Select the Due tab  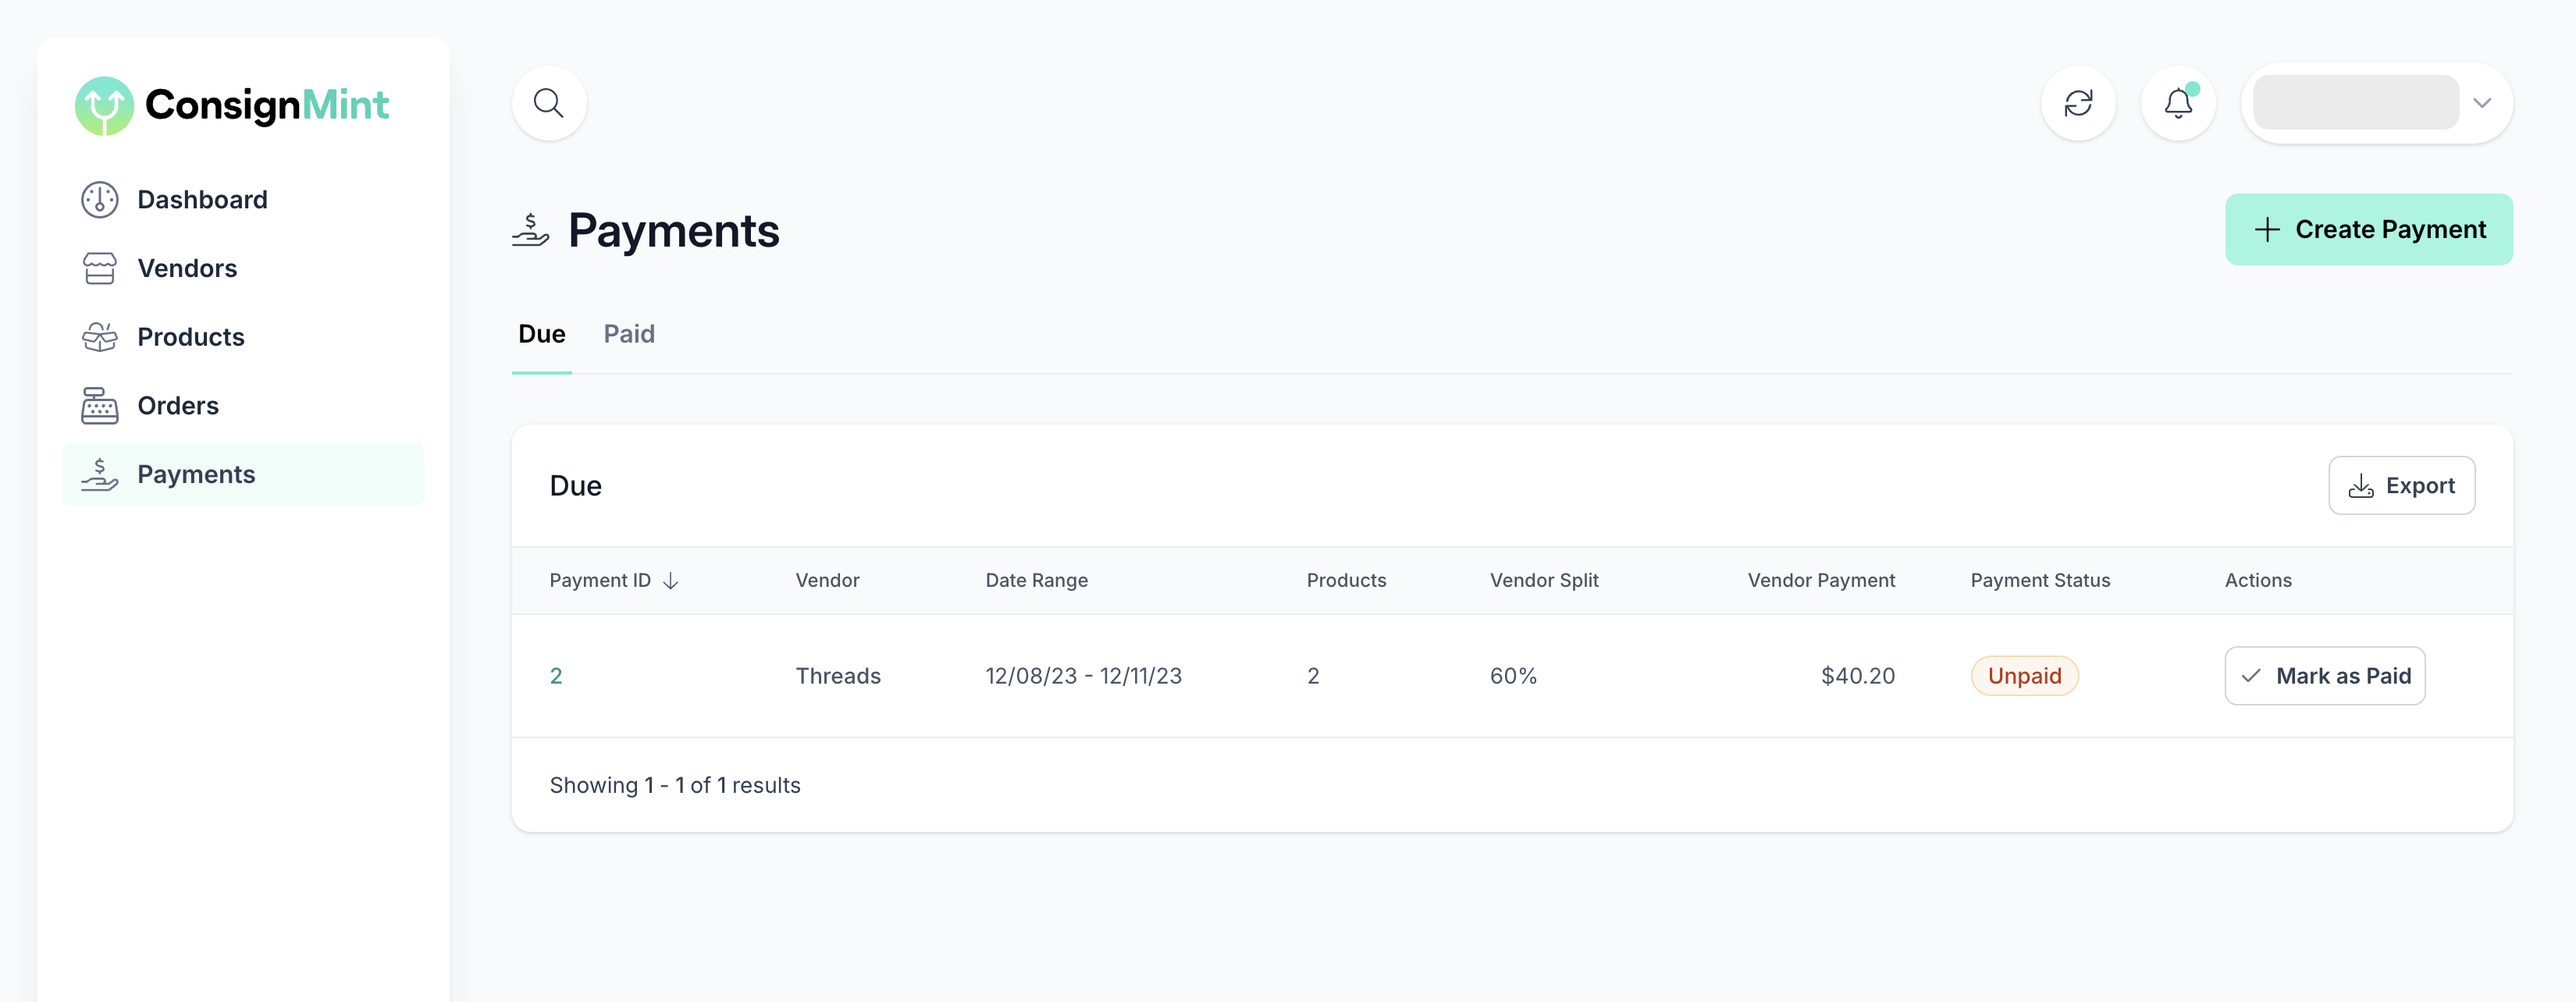point(541,334)
